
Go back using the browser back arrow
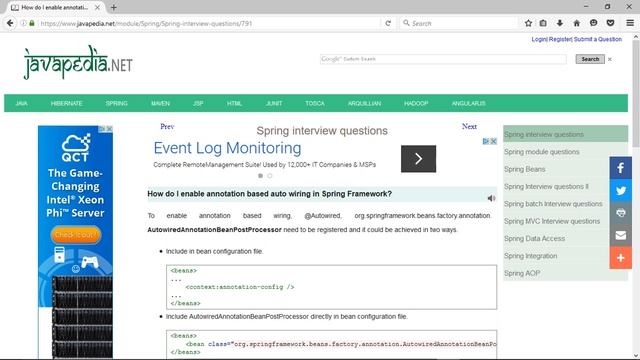coord(10,23)
